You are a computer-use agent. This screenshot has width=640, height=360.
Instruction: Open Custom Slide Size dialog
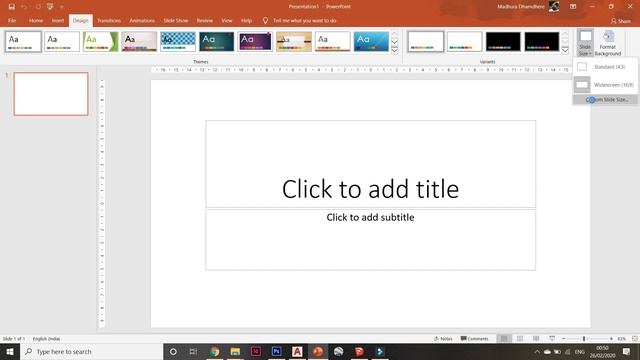[x=605, y=100]
